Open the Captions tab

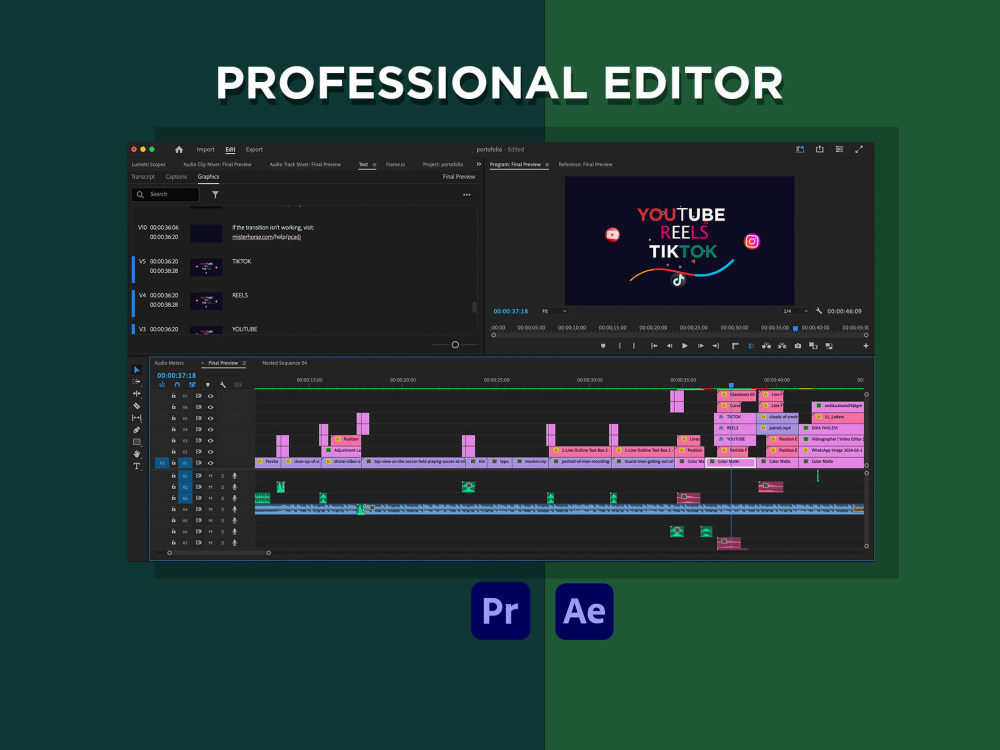(176, 177)
